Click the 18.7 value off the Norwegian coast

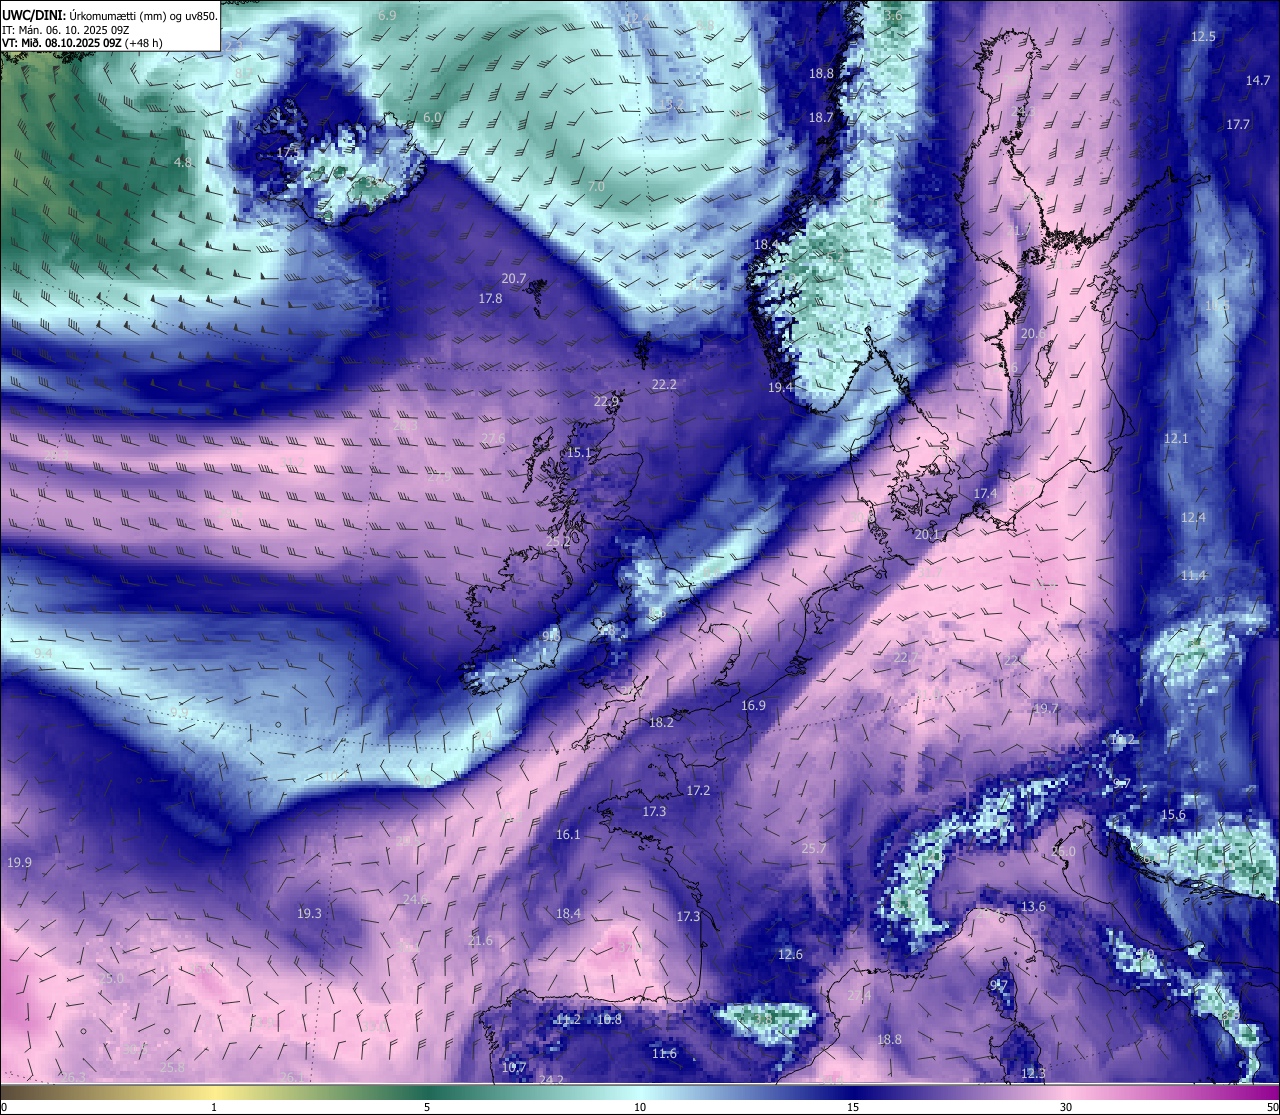(821, 117)
